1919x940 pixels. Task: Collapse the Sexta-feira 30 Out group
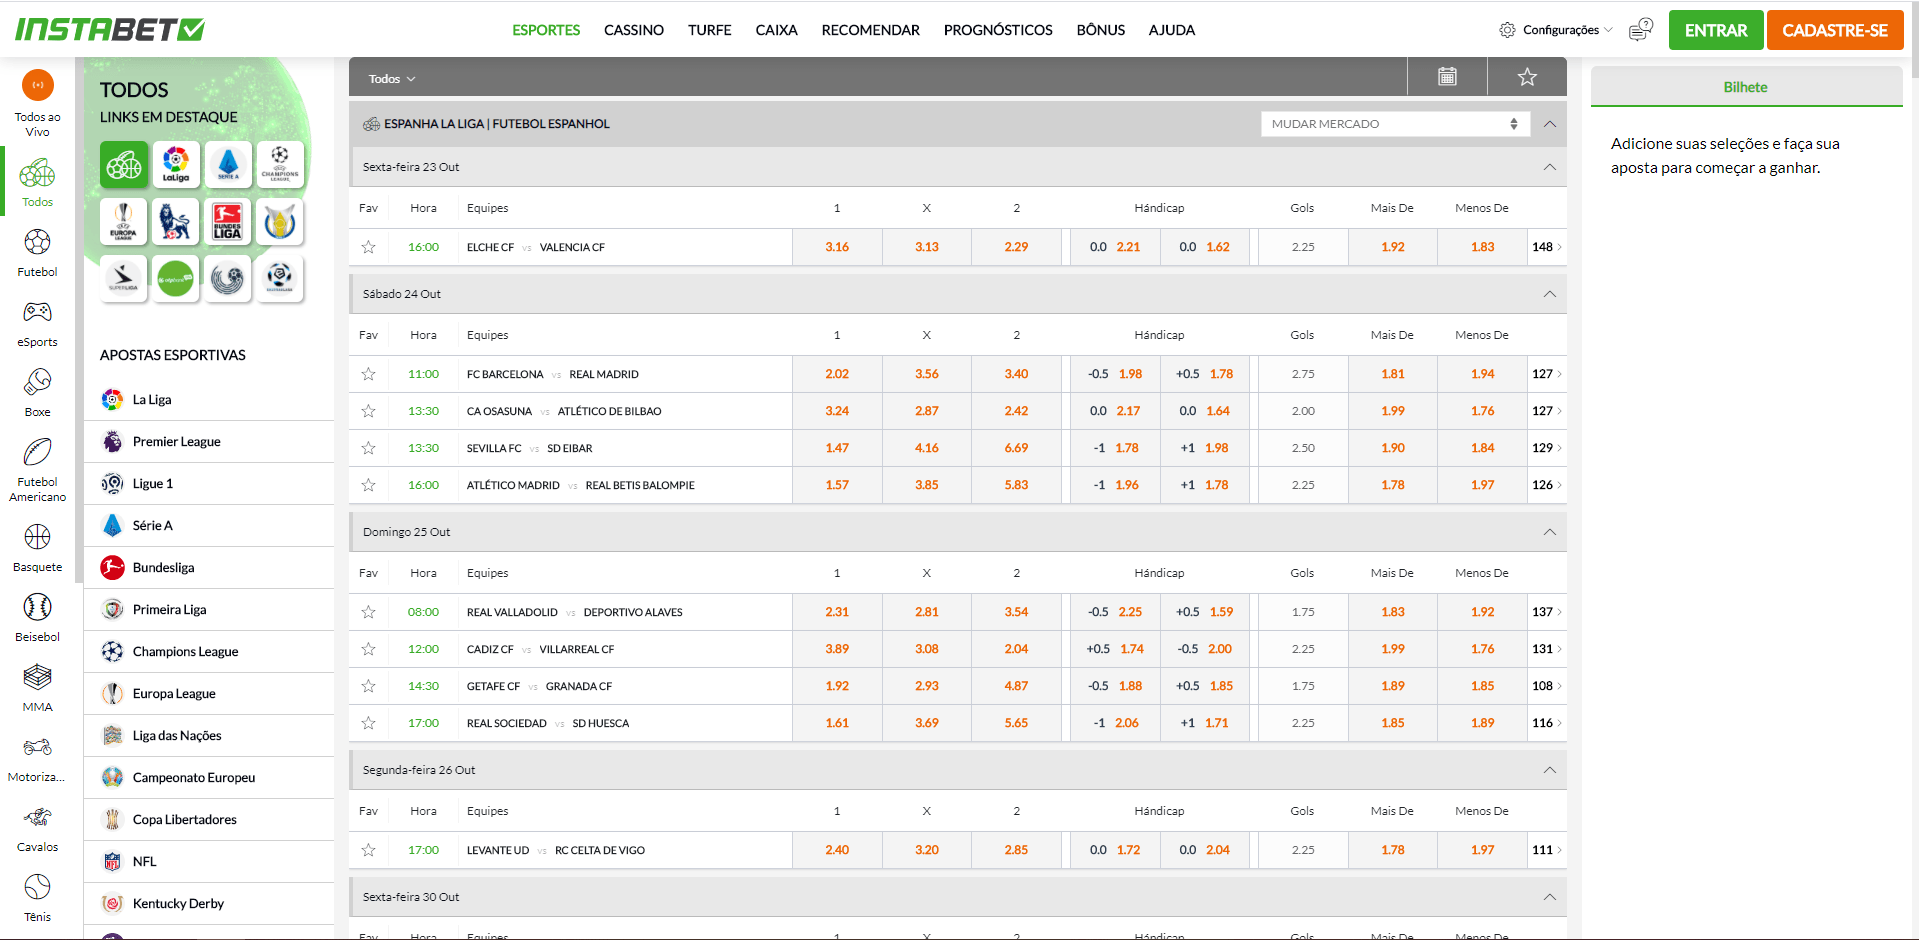click(x=1549, y=897)
